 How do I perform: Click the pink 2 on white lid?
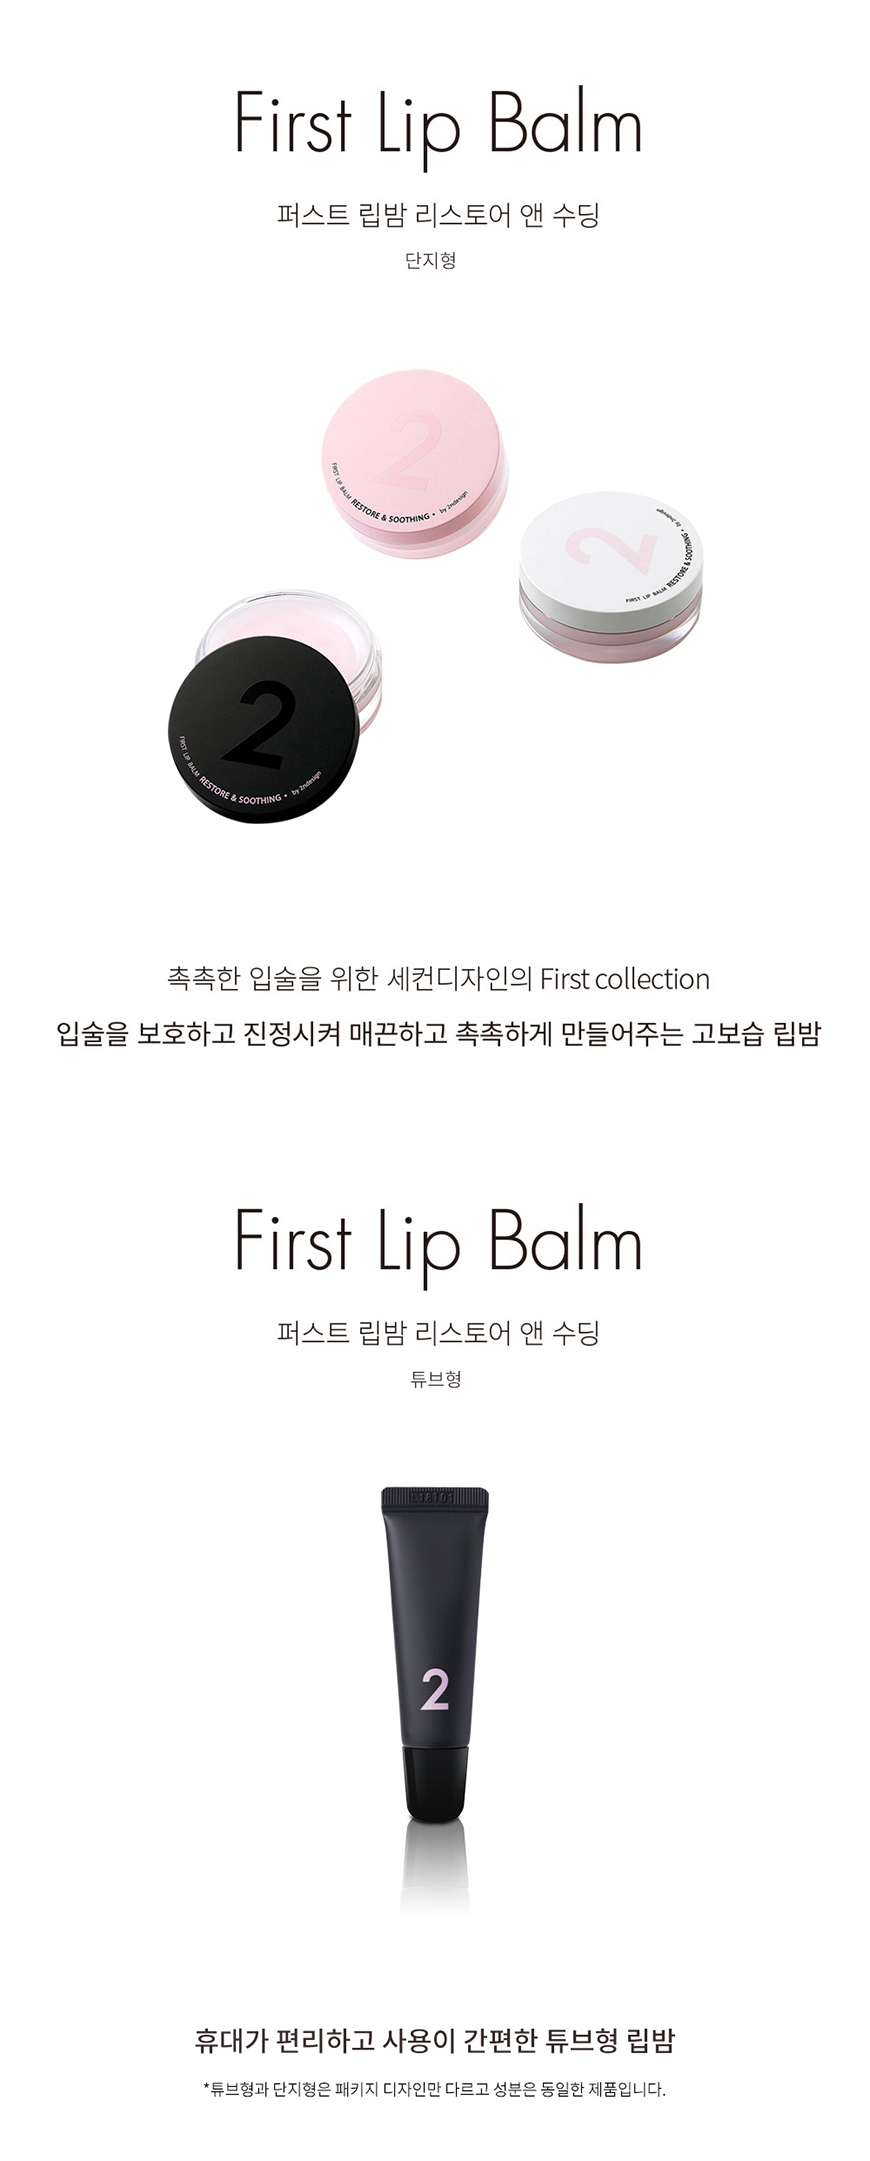tap(607, 557)
